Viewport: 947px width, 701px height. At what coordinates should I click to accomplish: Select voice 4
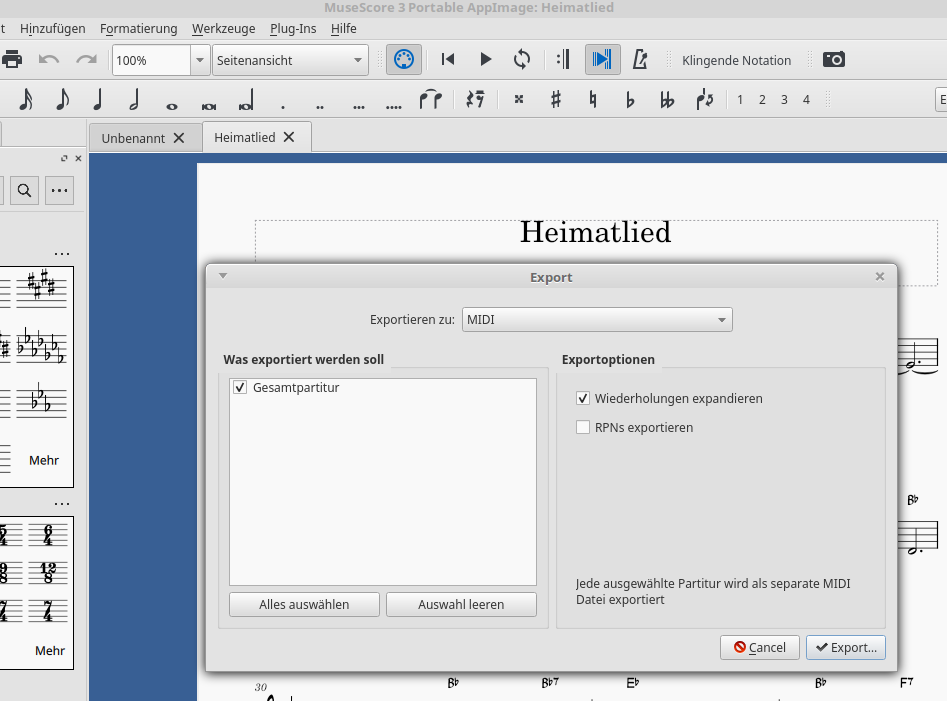click(806, 100)
